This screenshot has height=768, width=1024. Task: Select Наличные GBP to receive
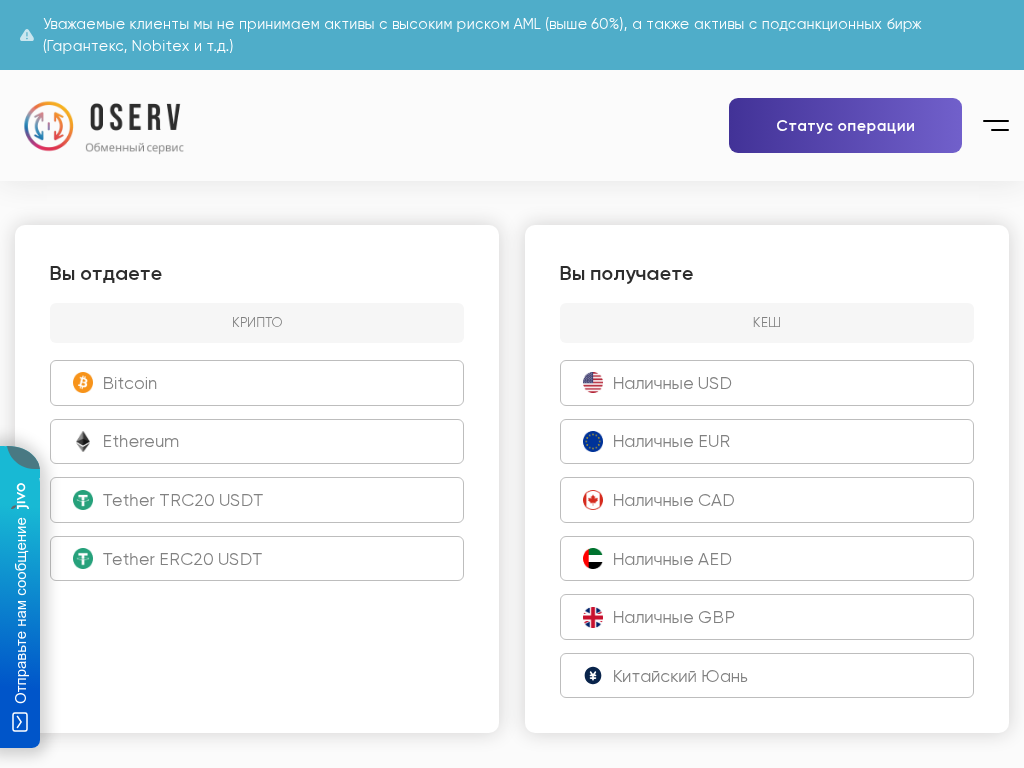[767, 617]
